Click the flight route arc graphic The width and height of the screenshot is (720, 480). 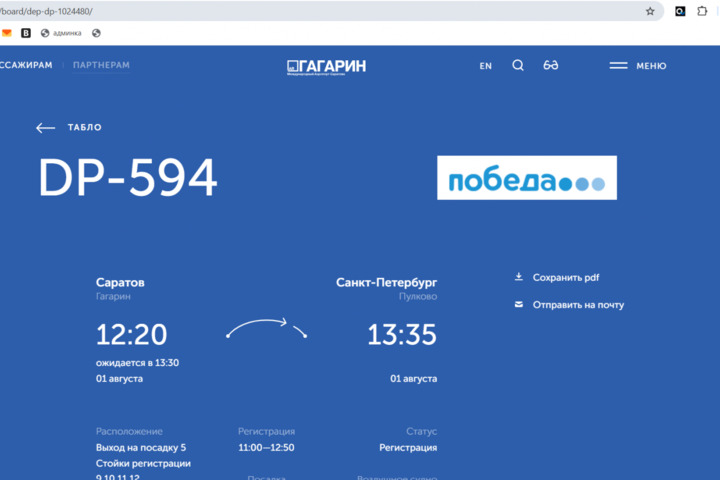click(267, 328)
